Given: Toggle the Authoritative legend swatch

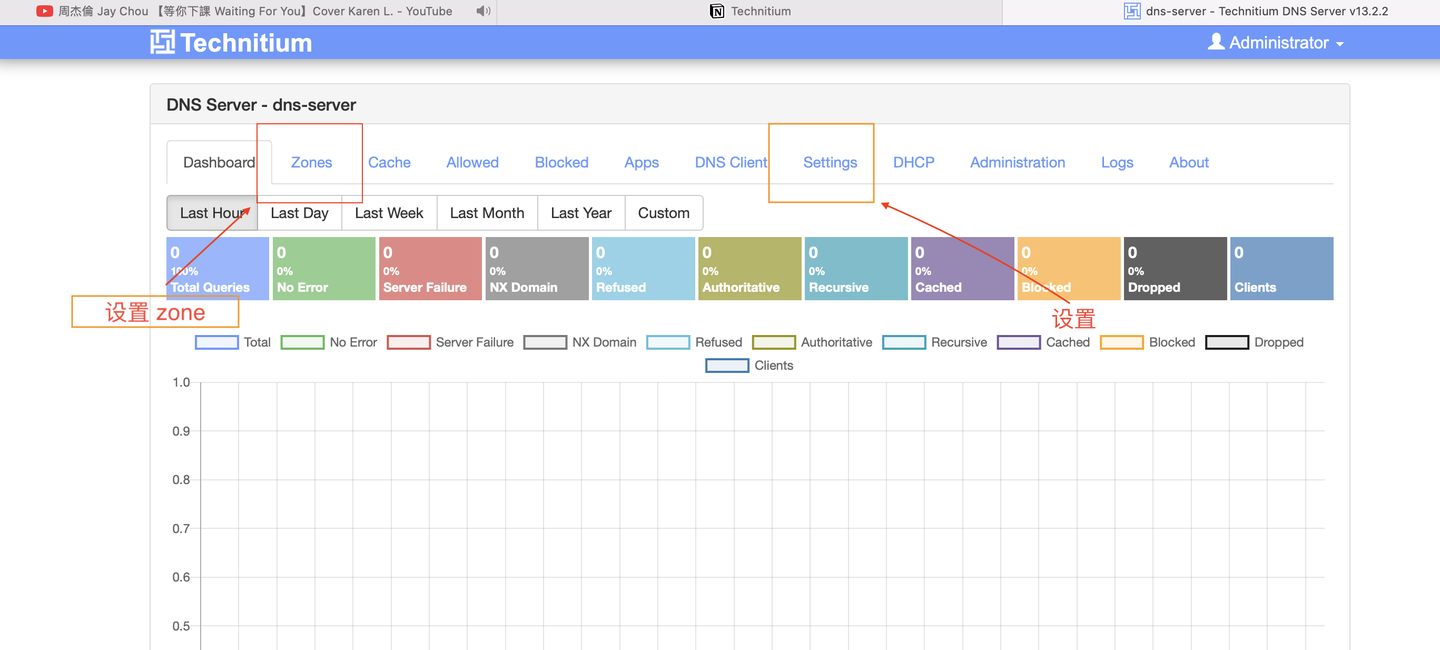Looking at the screenshot, I should point(774,342).
